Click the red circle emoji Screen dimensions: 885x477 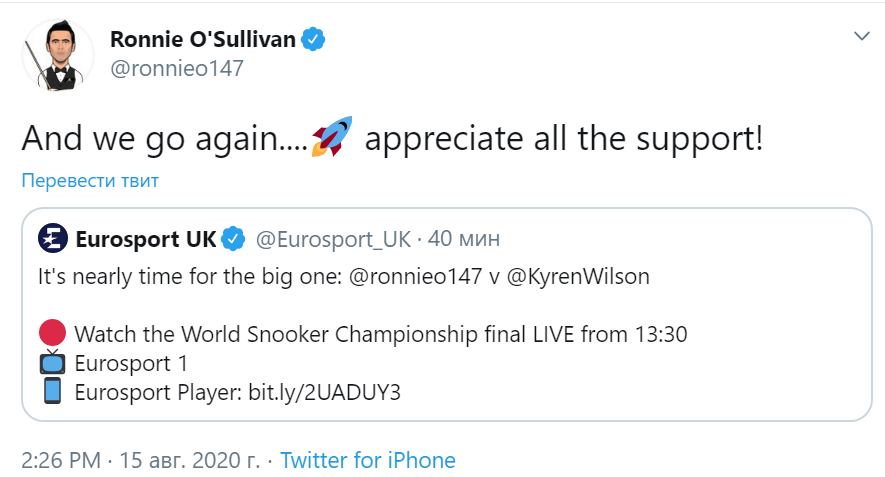(54, 333)
